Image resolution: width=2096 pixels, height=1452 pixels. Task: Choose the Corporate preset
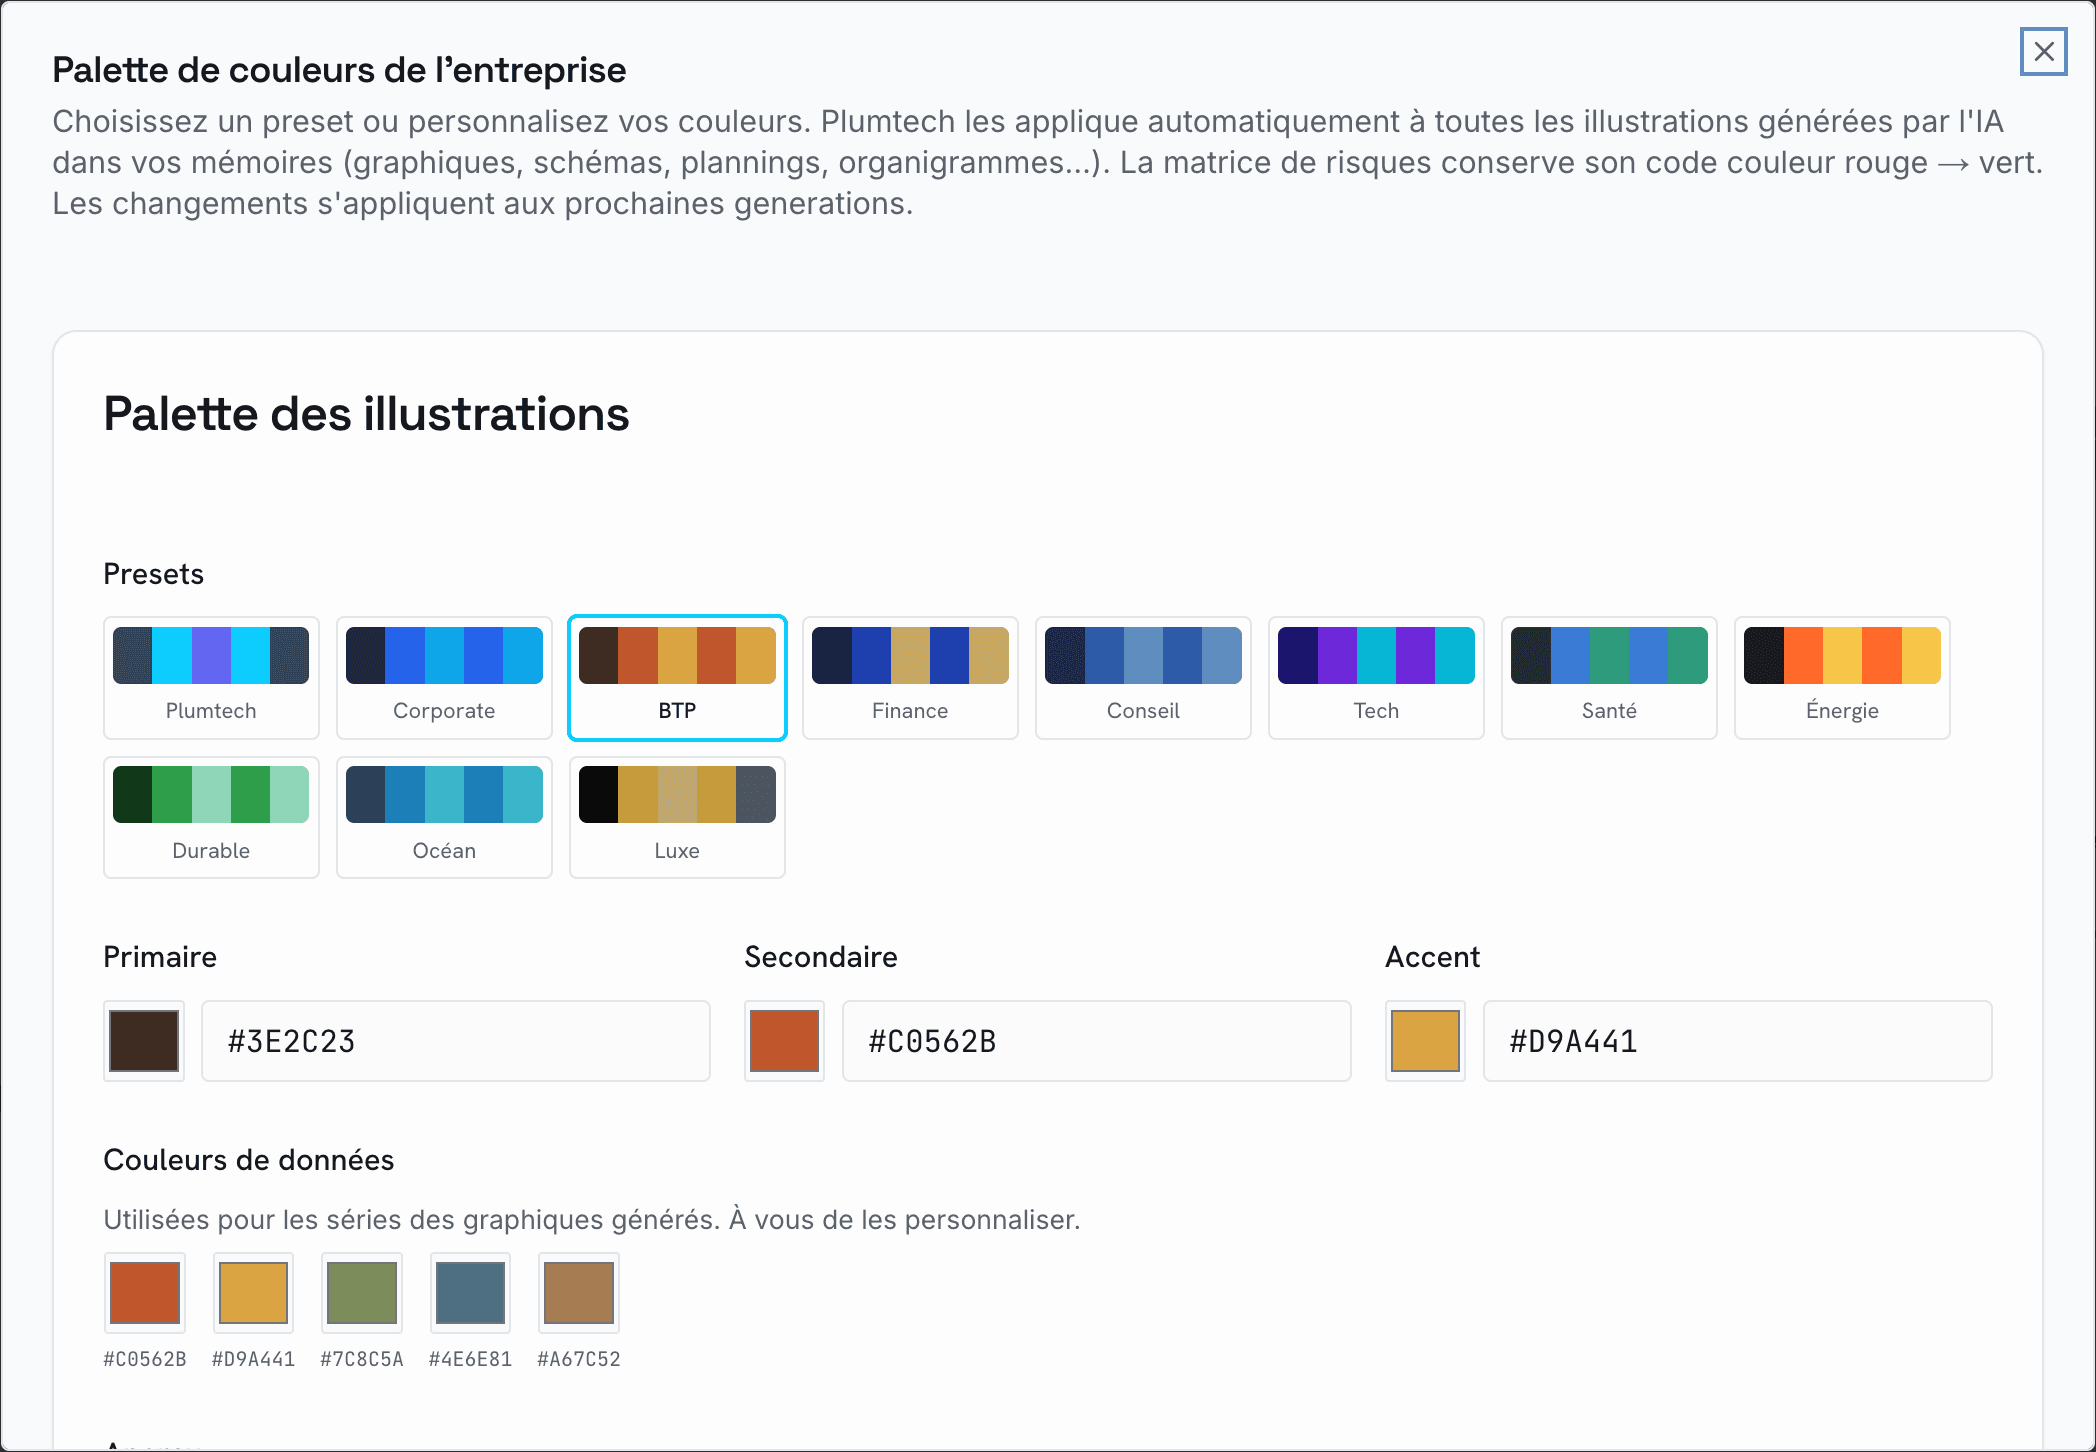(444, 678)
